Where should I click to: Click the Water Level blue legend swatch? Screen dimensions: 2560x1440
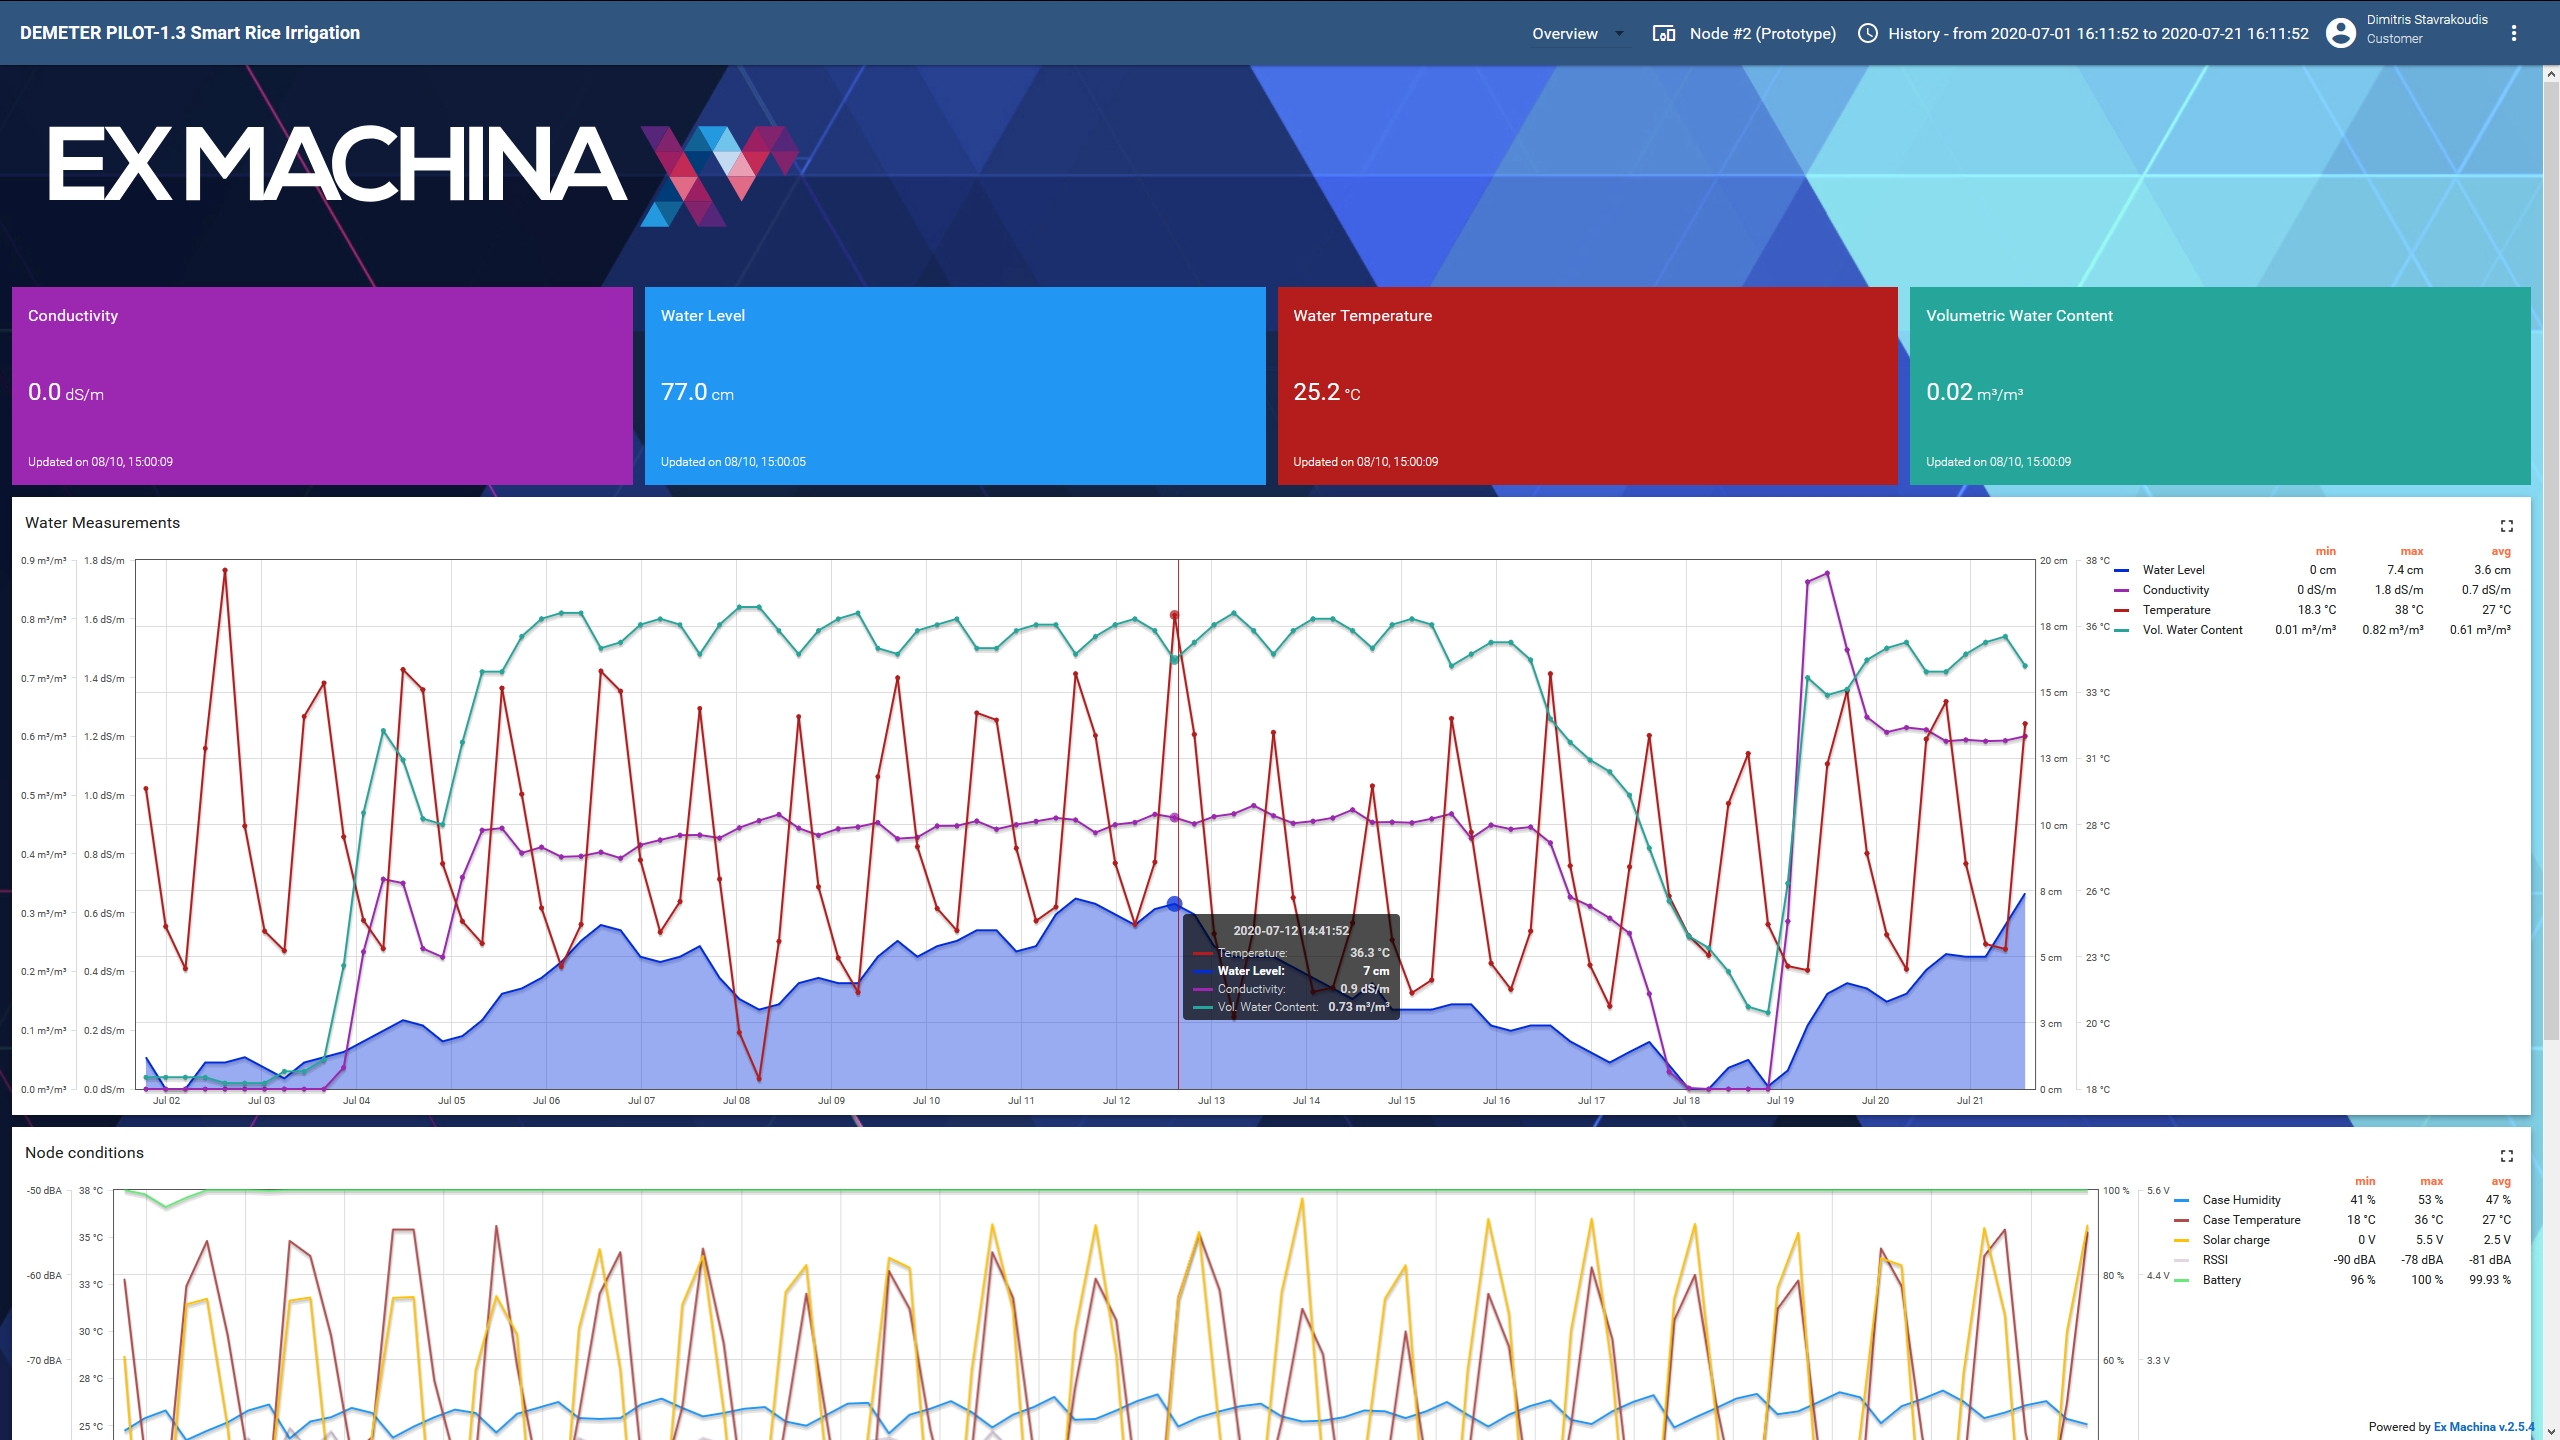coord(2121,570)
